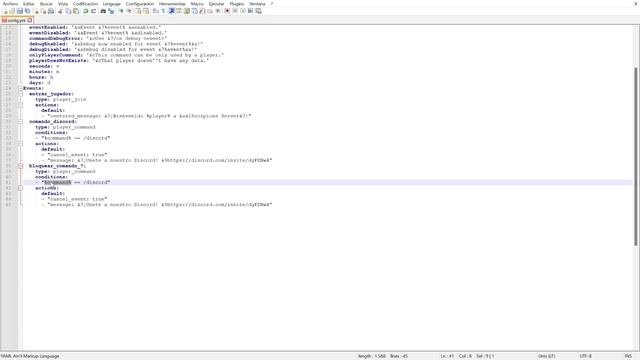640x360 pixels.
Task: Click the play recorded macro icon
Action: click(243, 11)
